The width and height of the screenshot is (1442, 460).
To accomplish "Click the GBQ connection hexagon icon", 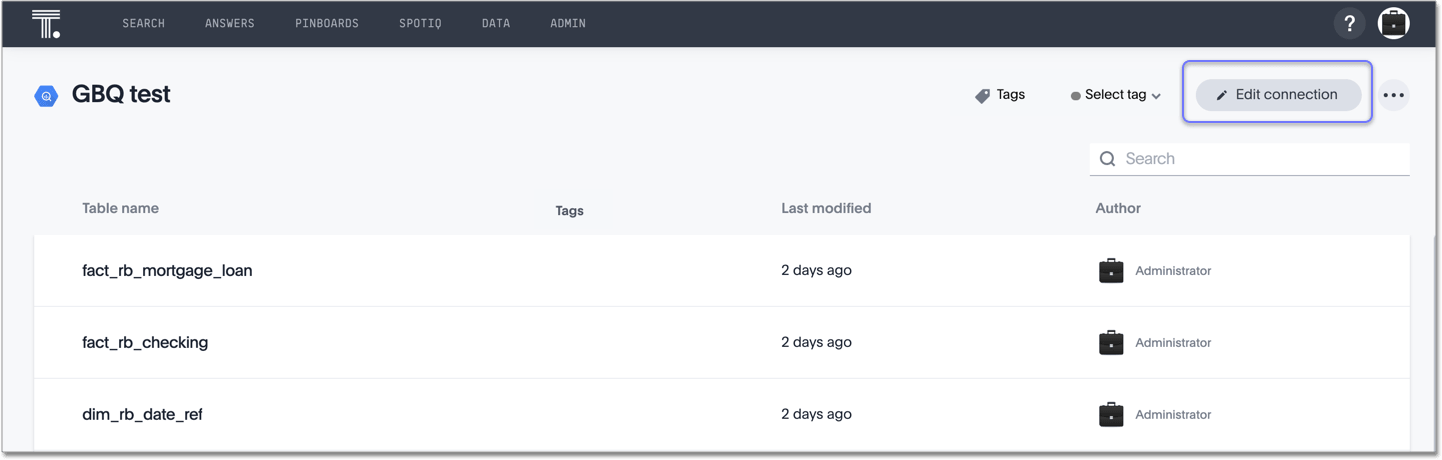I will click(x=46, y=96).
